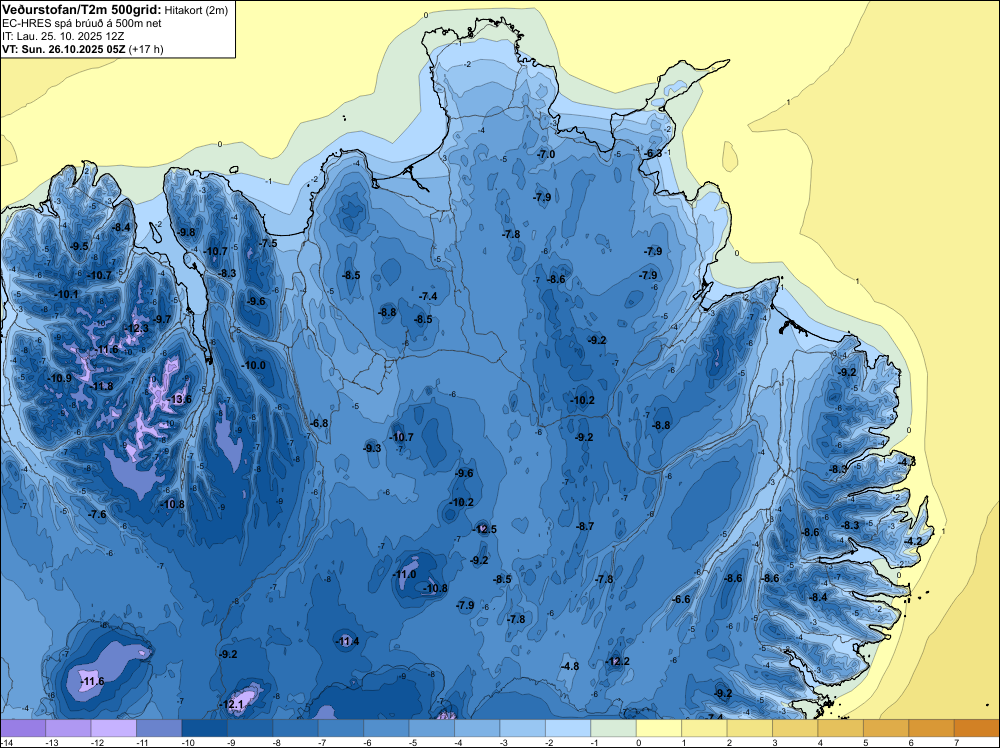Click the -12.1 temperature label
1000x748 pixels.
[x=231, y=705]
